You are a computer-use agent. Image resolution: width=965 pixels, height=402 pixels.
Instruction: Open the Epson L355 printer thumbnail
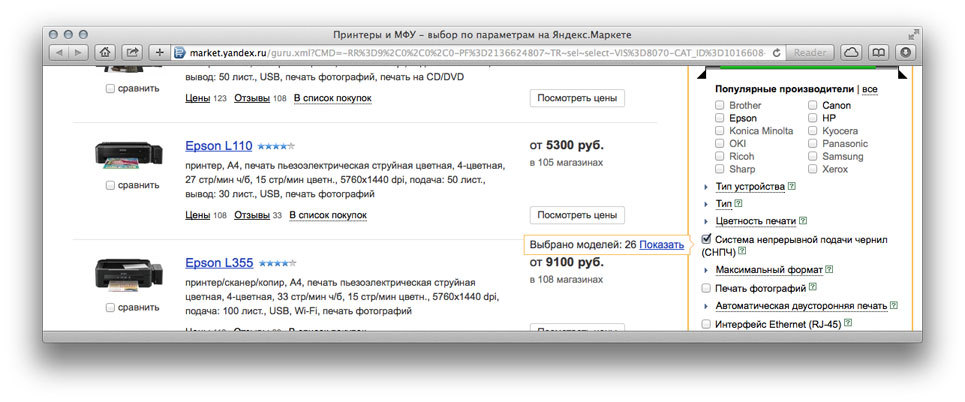tap(129, 275)
